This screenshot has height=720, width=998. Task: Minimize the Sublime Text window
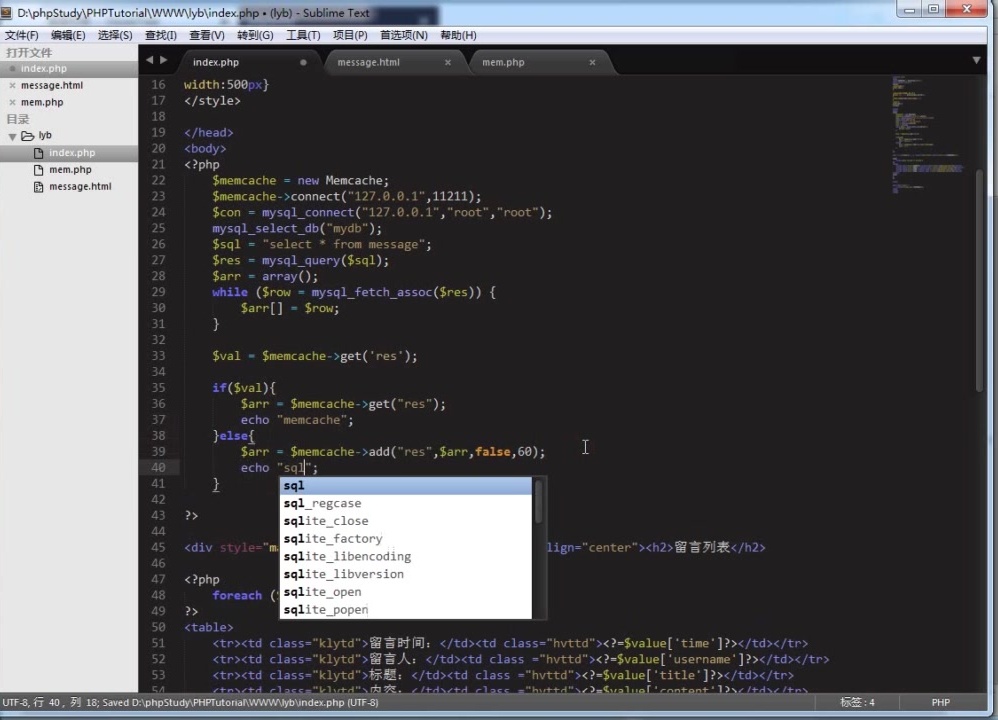pyautogui.click(x=910, y=9)
